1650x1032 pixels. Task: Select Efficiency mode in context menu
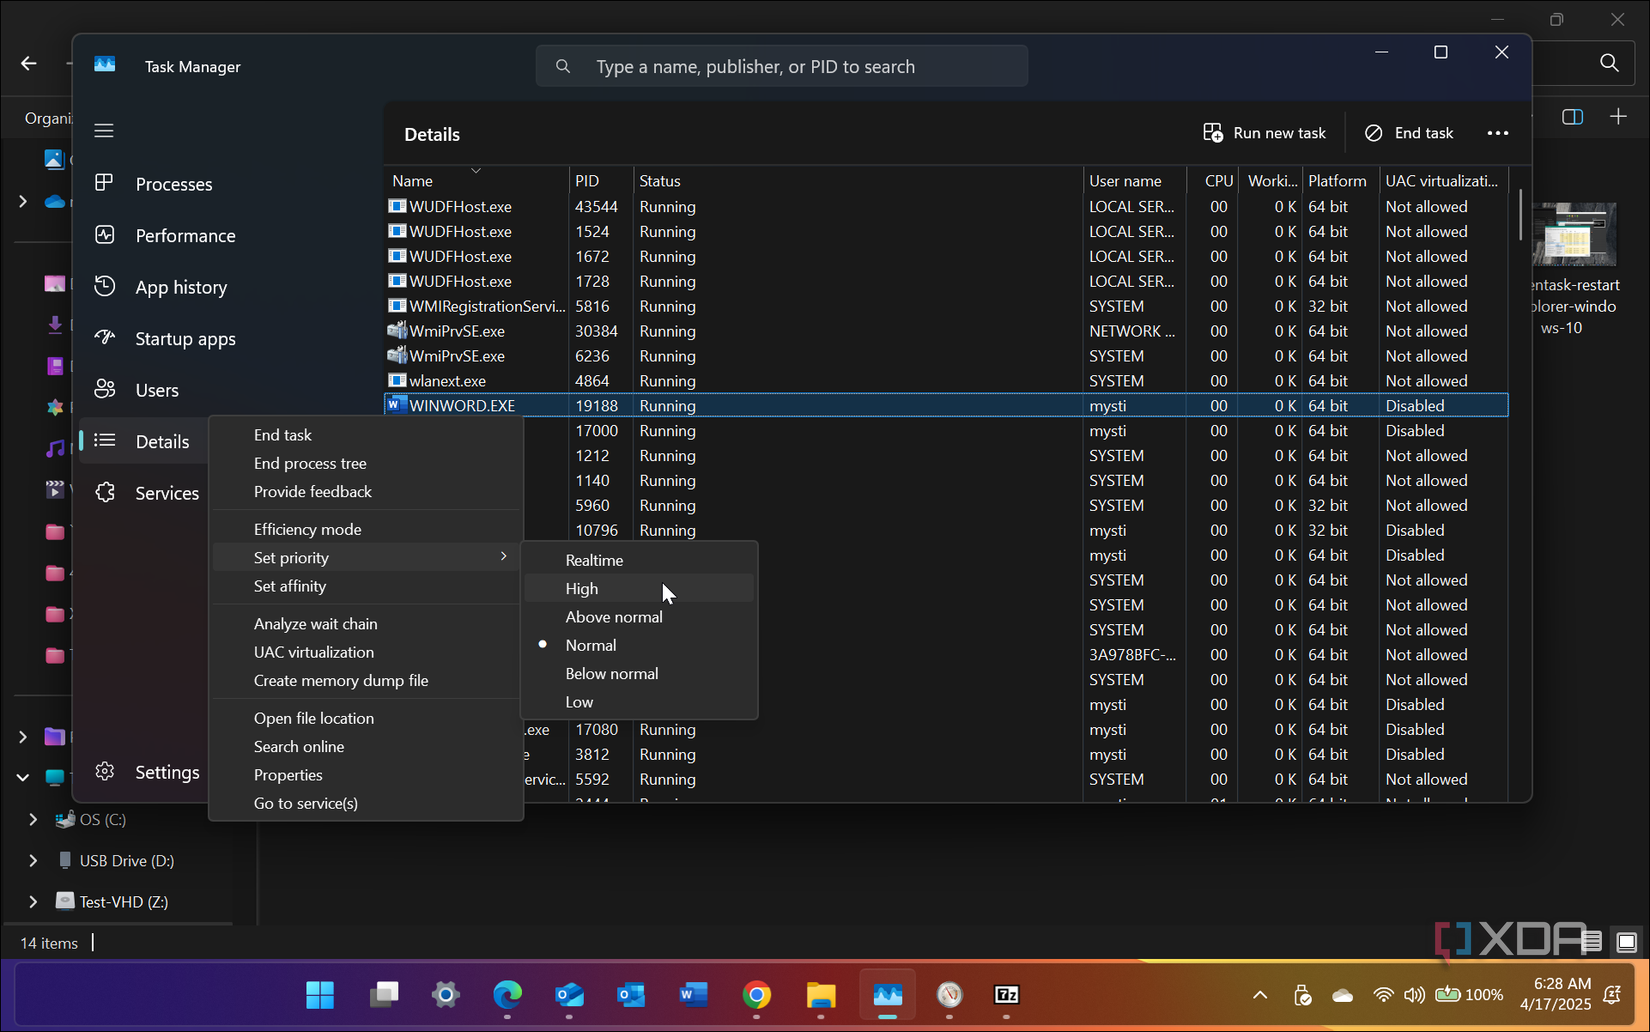click(x=366, y=529)
